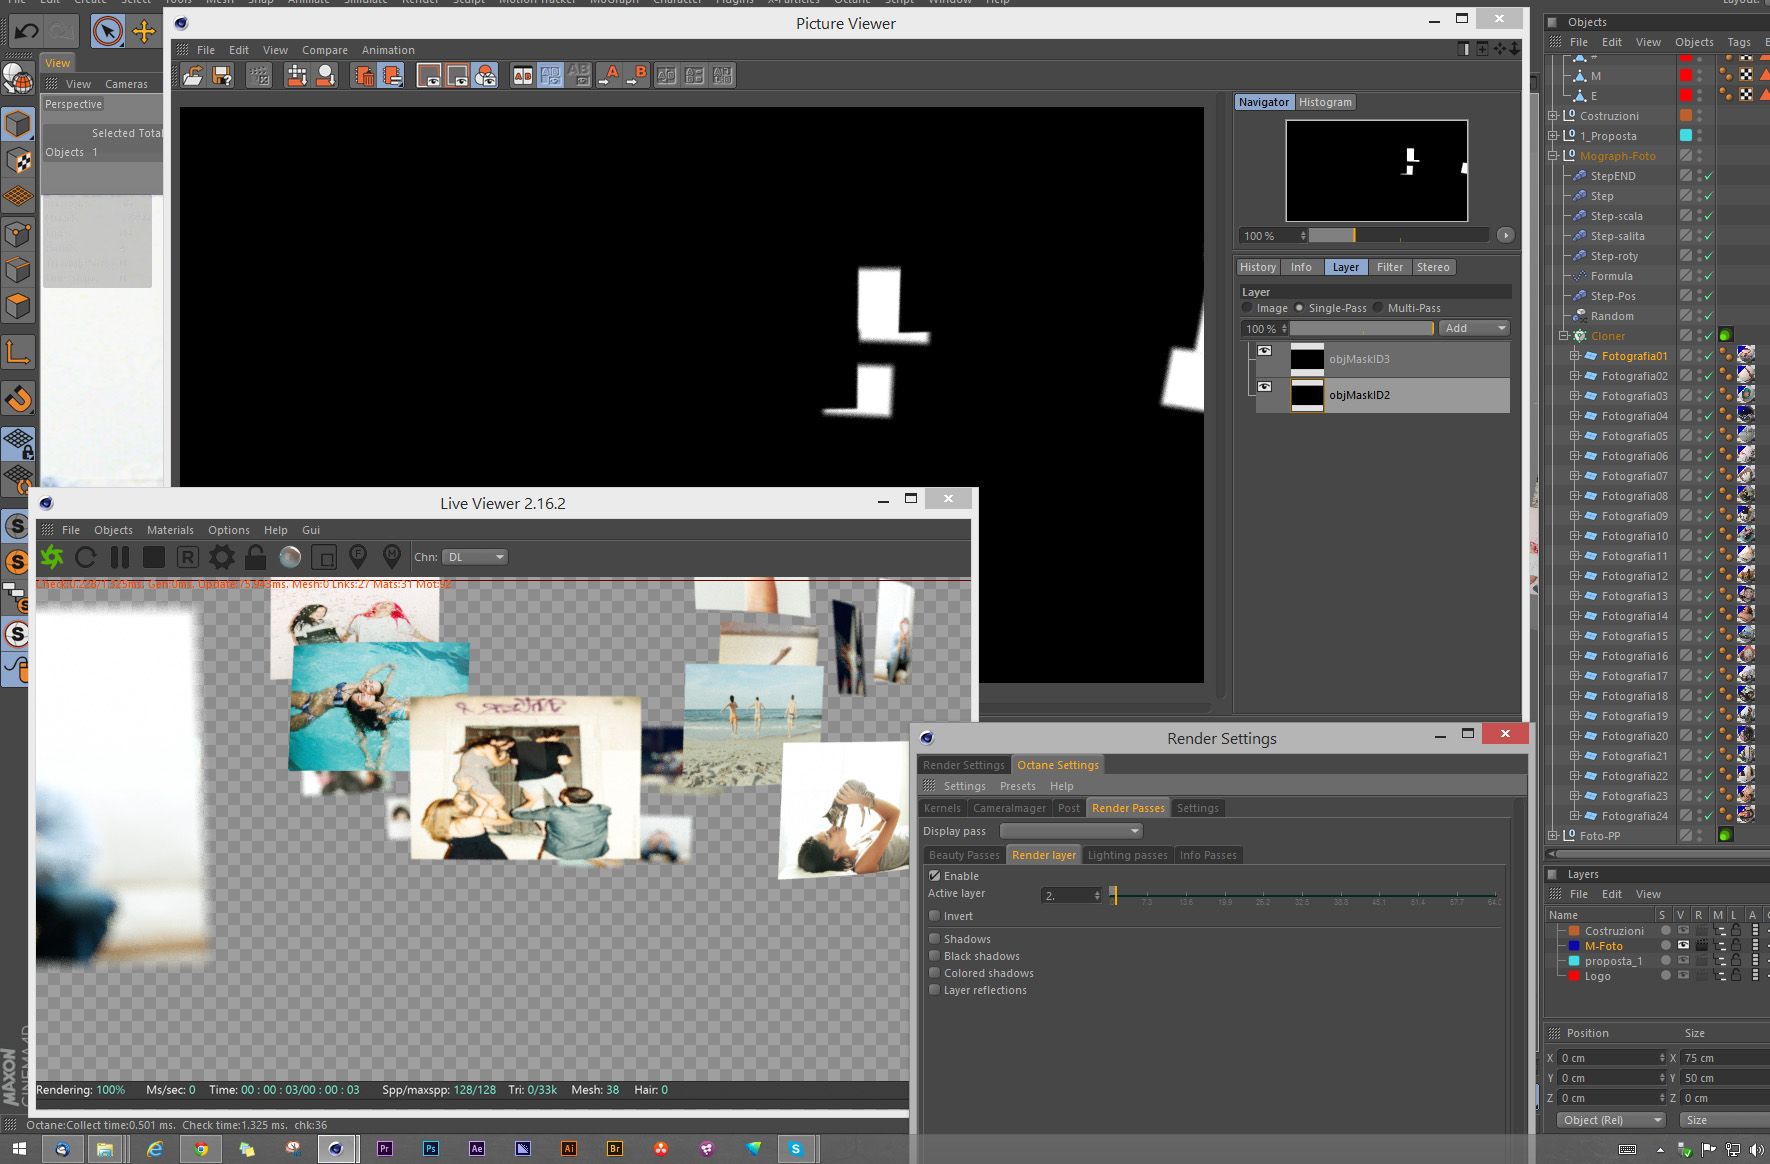Image resolution: width=1770 pixels, height=1164 pixels.
Task: Hide the objMaskID3 layer with eye icon
Action: 1265,351
